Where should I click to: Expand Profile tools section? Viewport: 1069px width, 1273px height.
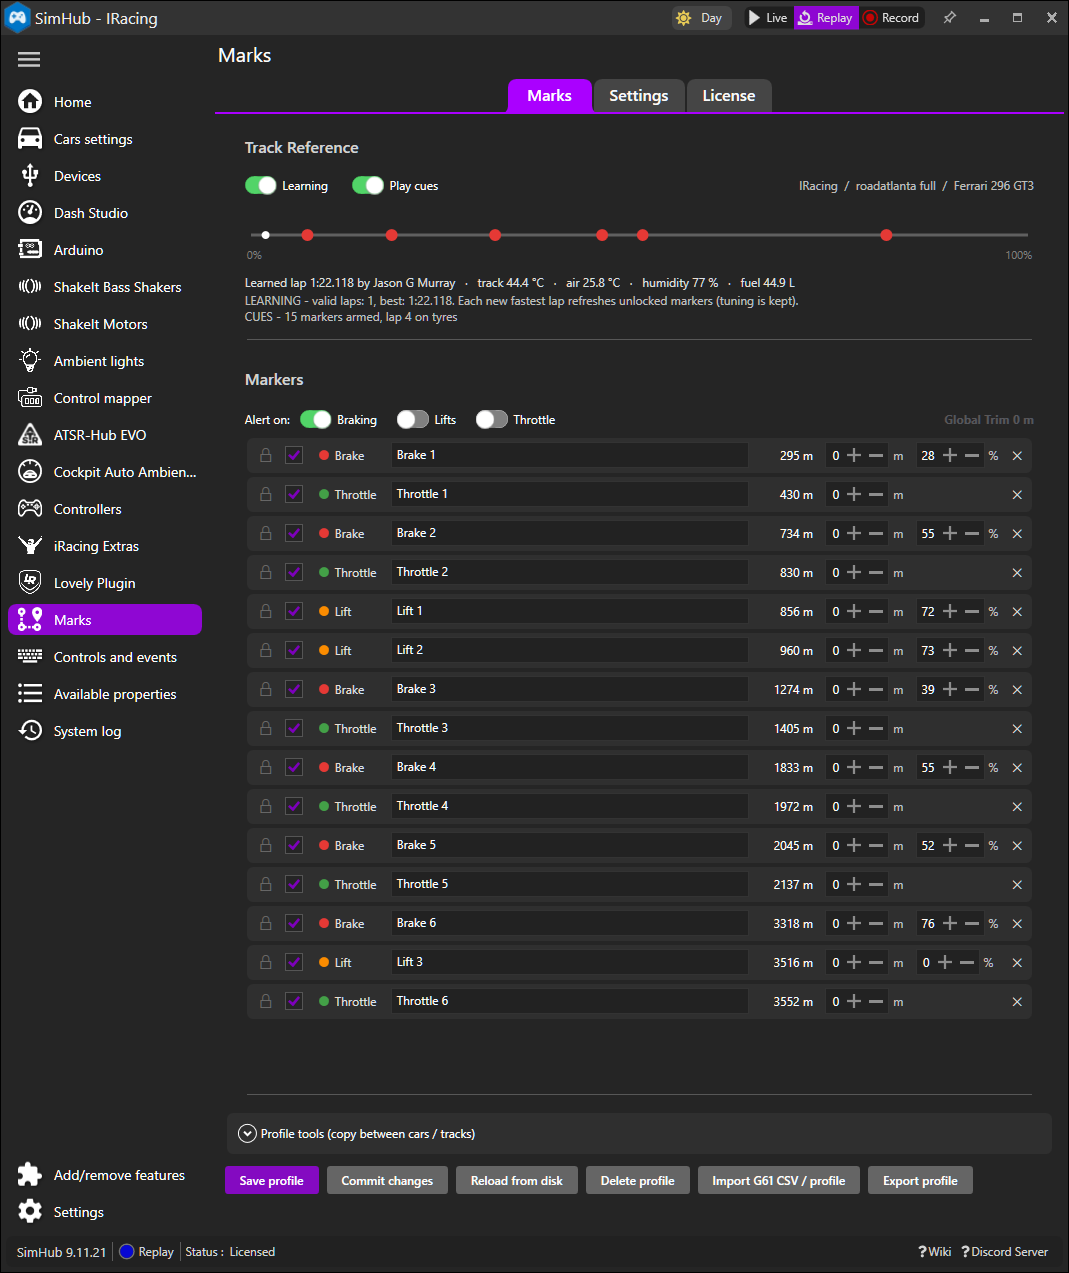click(x=247, y=1134)
